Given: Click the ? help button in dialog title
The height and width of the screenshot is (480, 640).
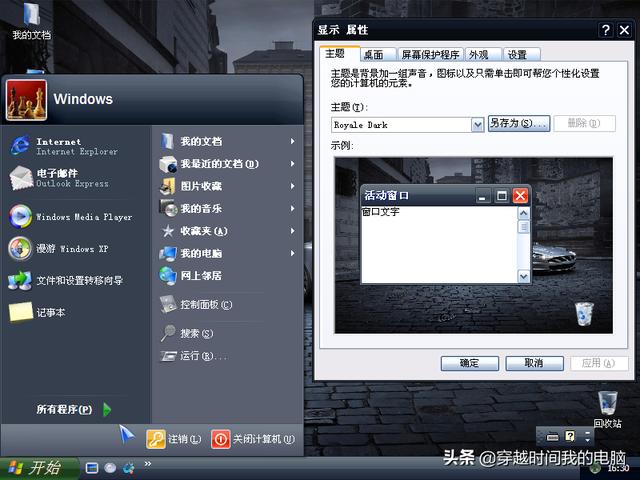Looking at the screenshot, I should [606, 29].
